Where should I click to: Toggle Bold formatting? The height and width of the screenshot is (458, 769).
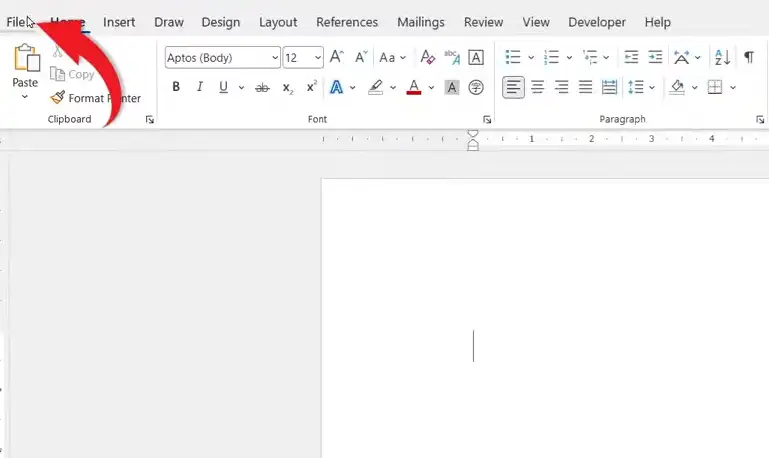[176, 87]
